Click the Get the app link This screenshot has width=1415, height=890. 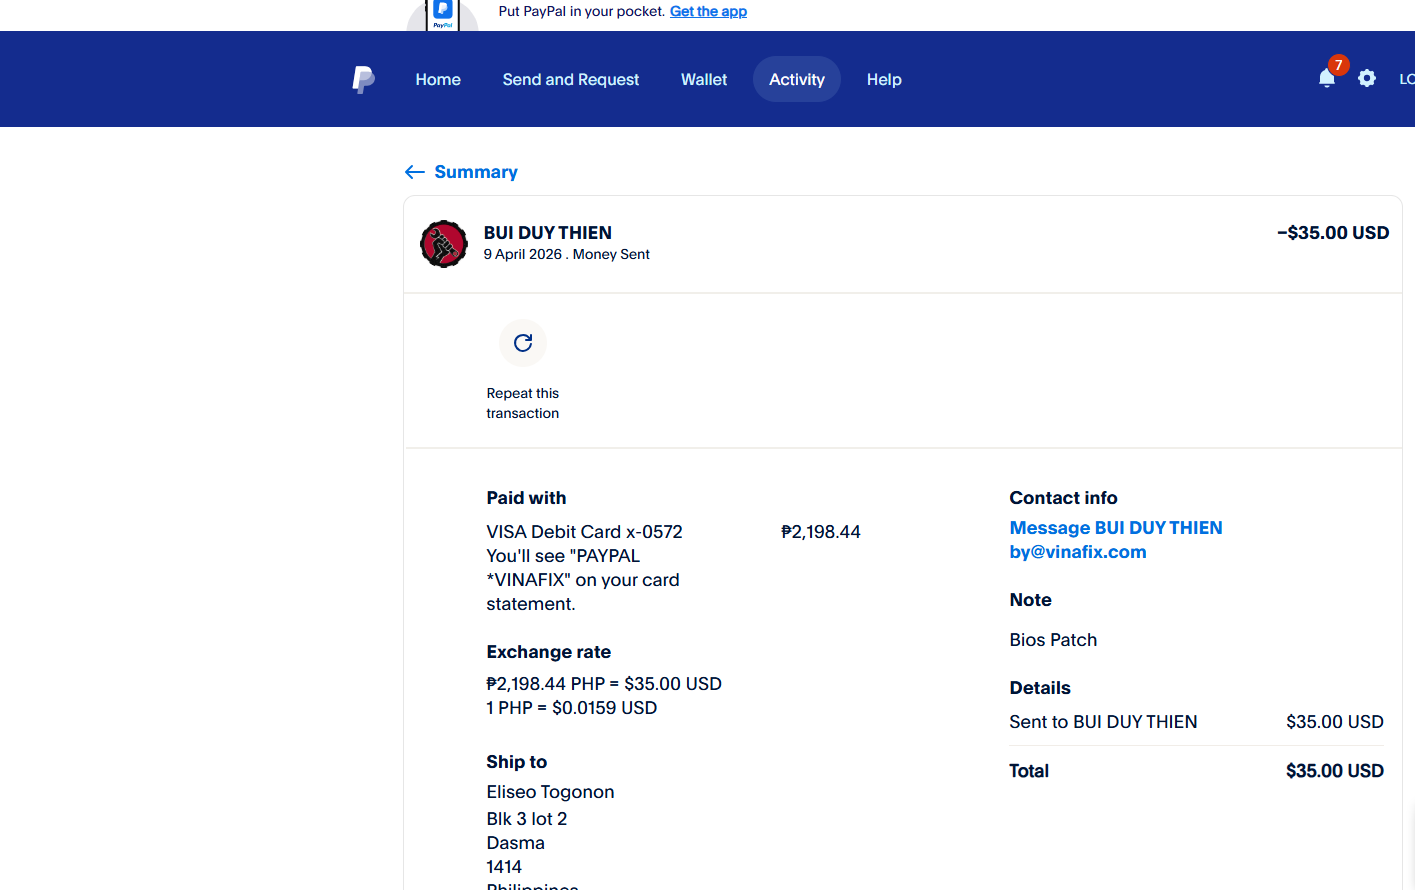pos(708,11)
